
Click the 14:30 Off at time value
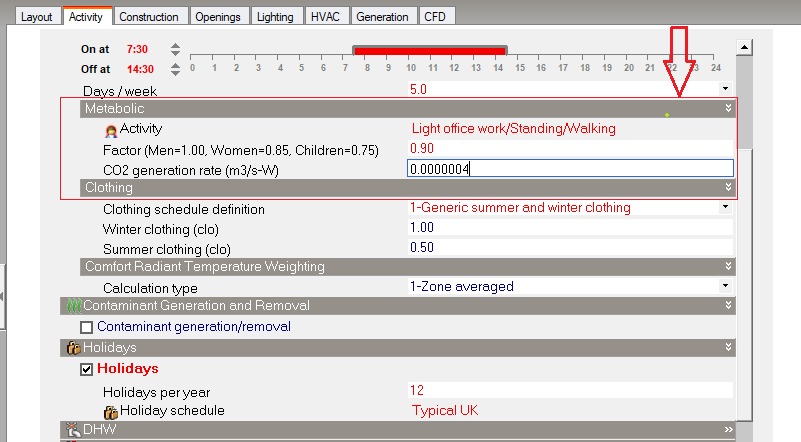[x=140, y=69]
